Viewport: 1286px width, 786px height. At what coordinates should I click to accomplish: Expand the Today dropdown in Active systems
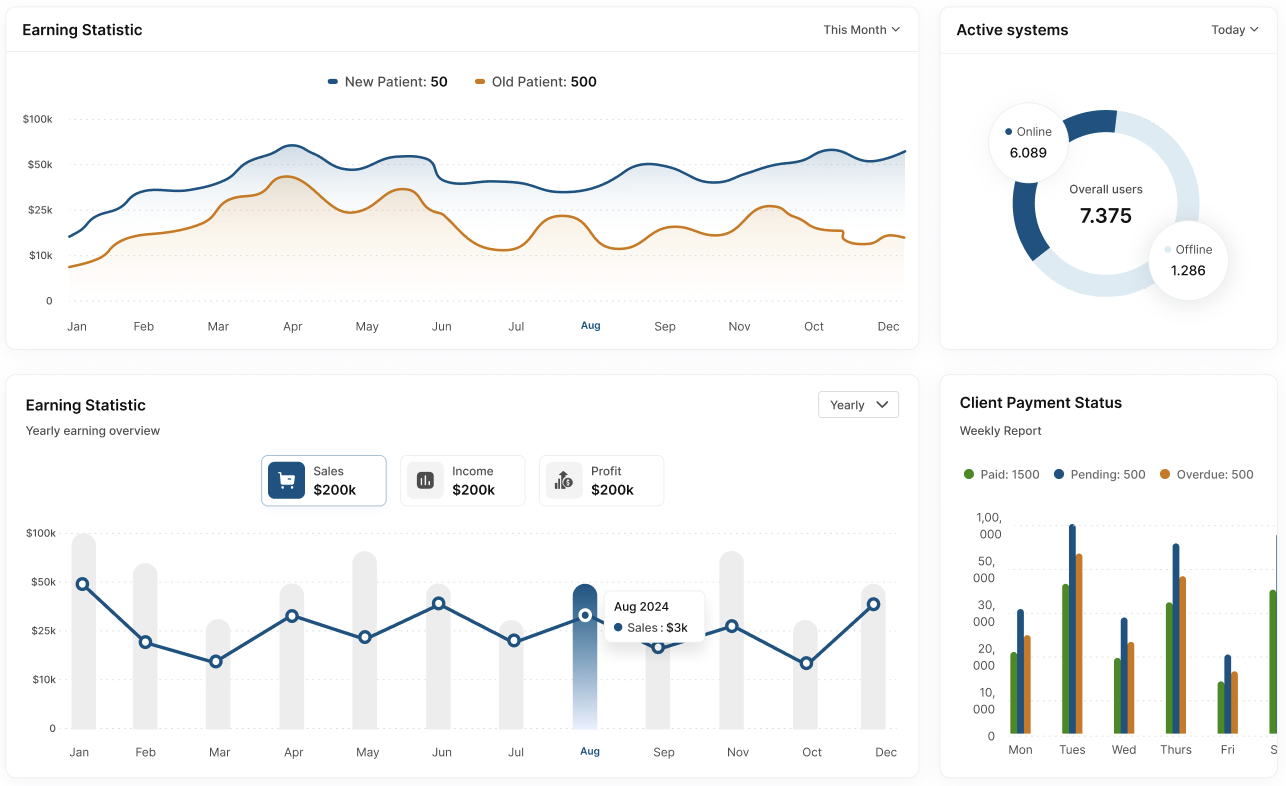(x=1234, y=30)
